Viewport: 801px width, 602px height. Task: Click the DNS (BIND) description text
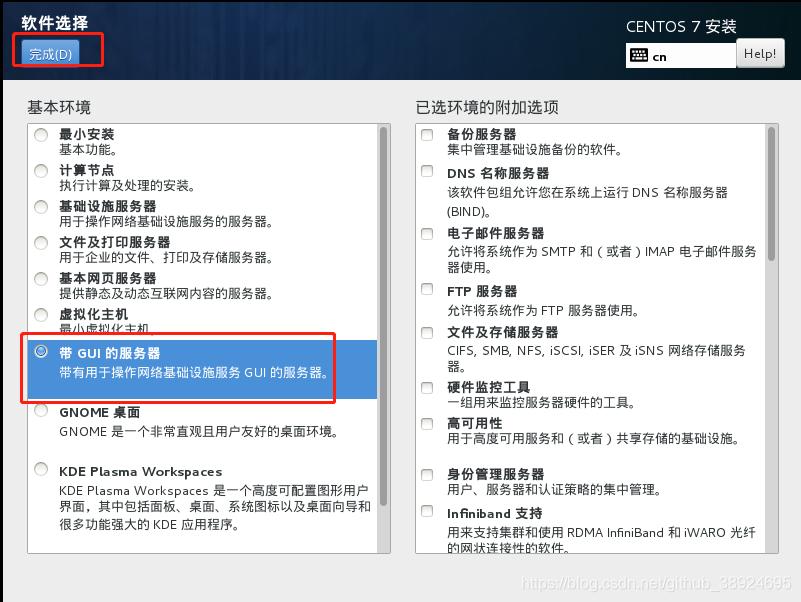coord(587,202)
